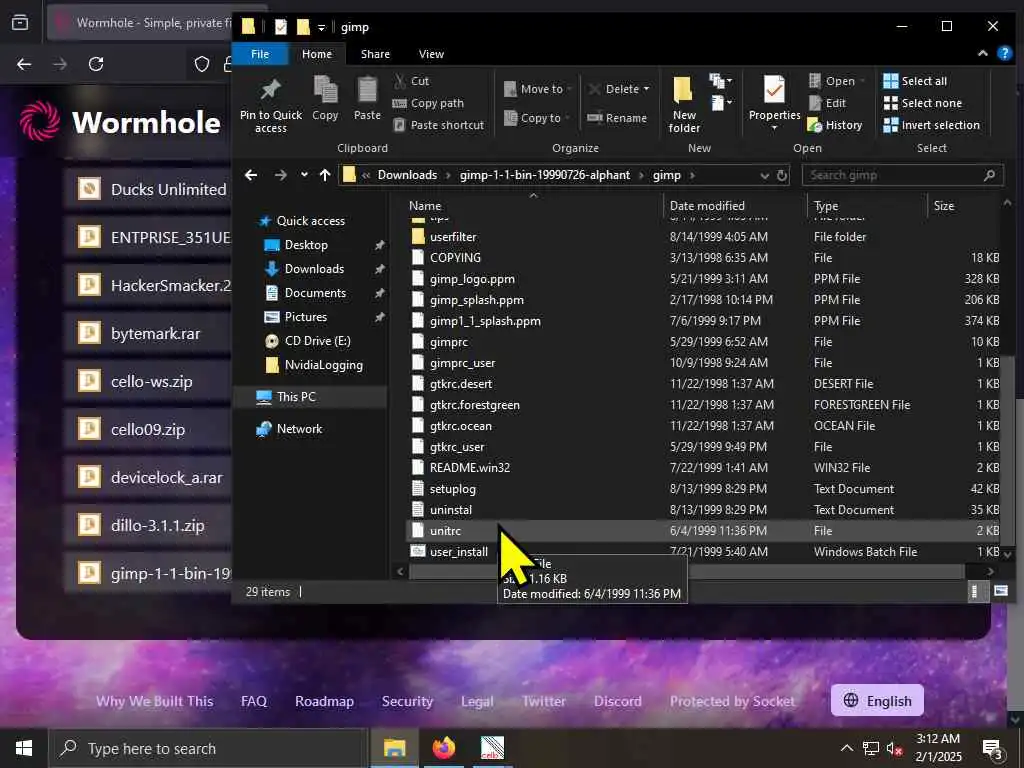Image resolution: width=1024 pixels, height=768 pixels.
Task: Click Firefox icon on taskbar
Action: (443, 748)
